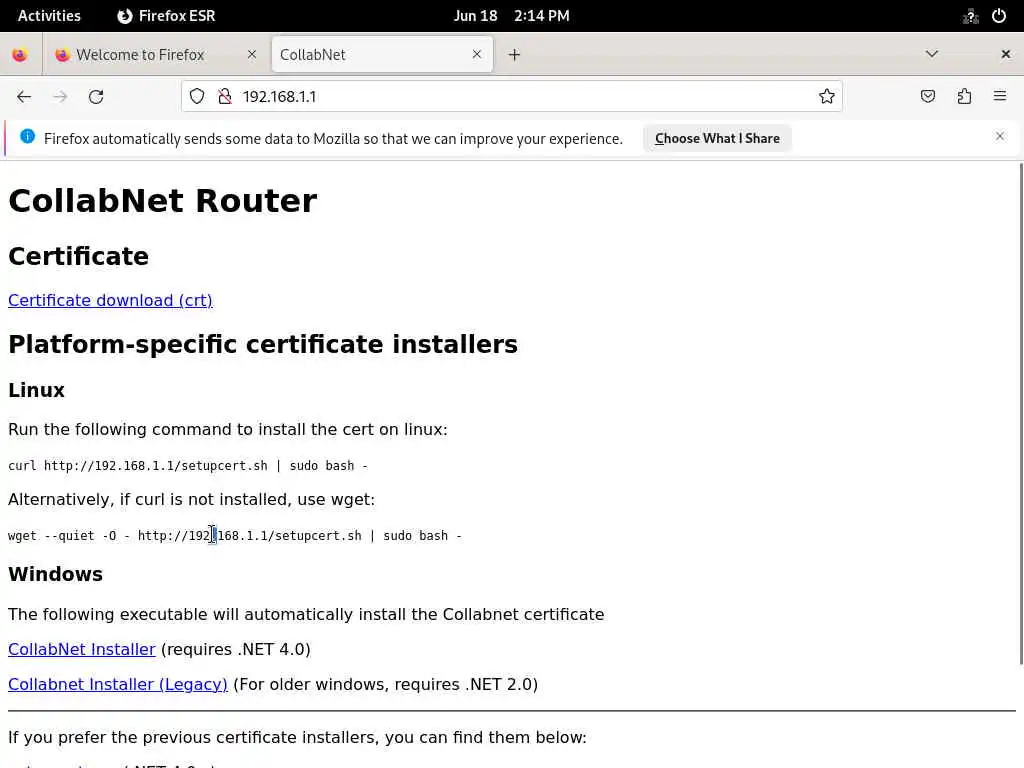Expand the list all tabs dropdown

pos(932,54)
